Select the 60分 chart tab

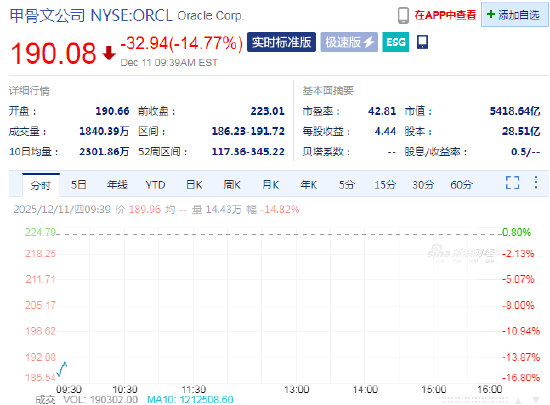point(461,185)
